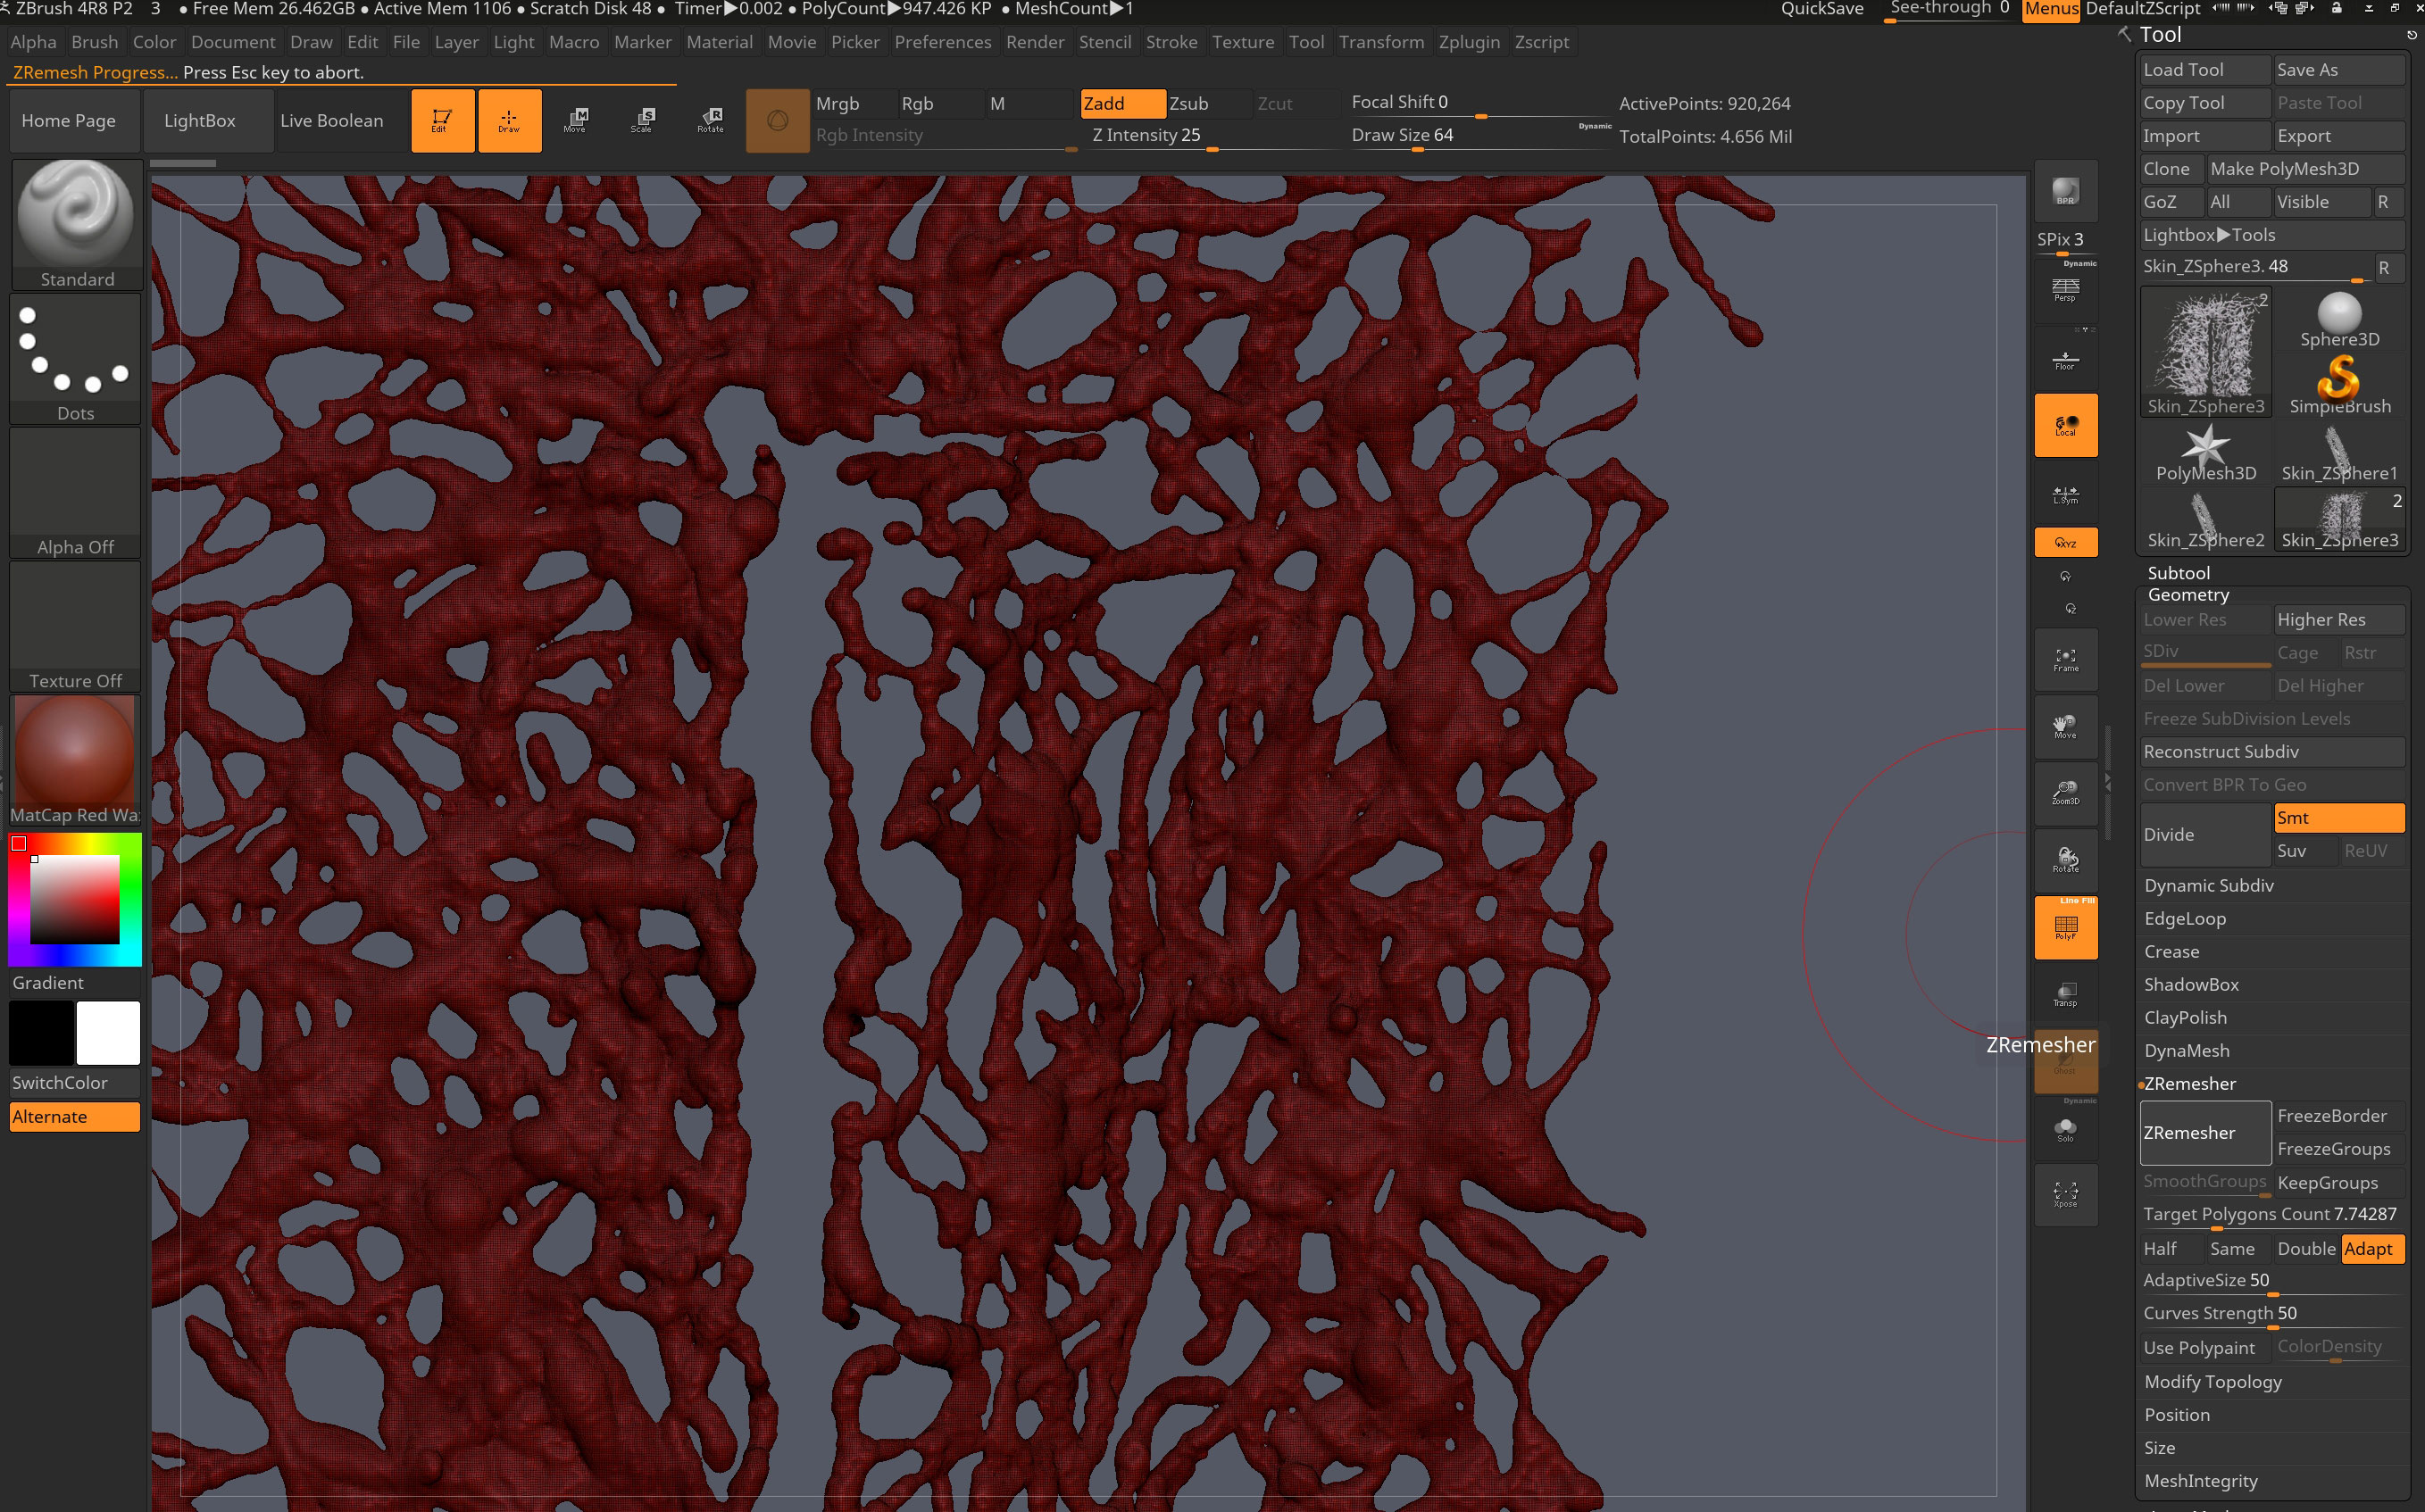The width and height of the screenshot is (2425, 1512).
Task: Toggle the Xpose icon
Action: [2065, 1195]
